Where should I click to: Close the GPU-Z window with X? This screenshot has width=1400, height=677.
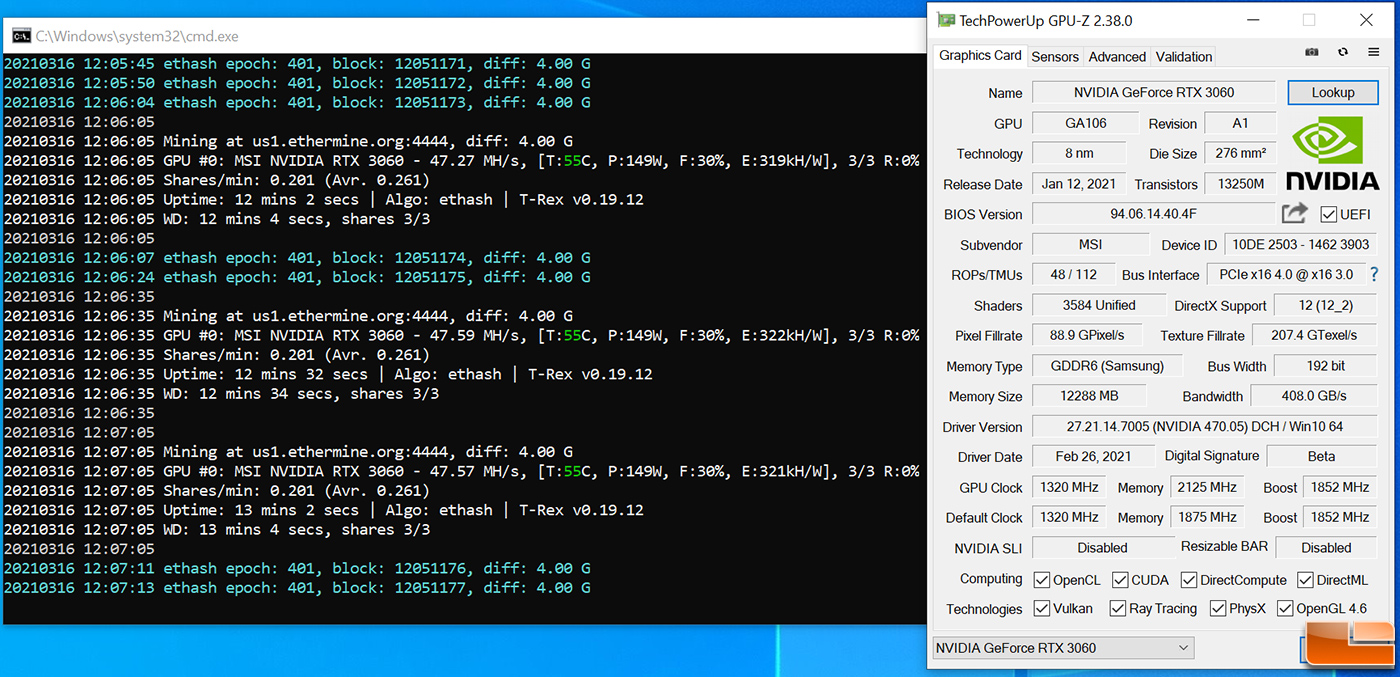pyautogui.click(x=1366, y=20)
